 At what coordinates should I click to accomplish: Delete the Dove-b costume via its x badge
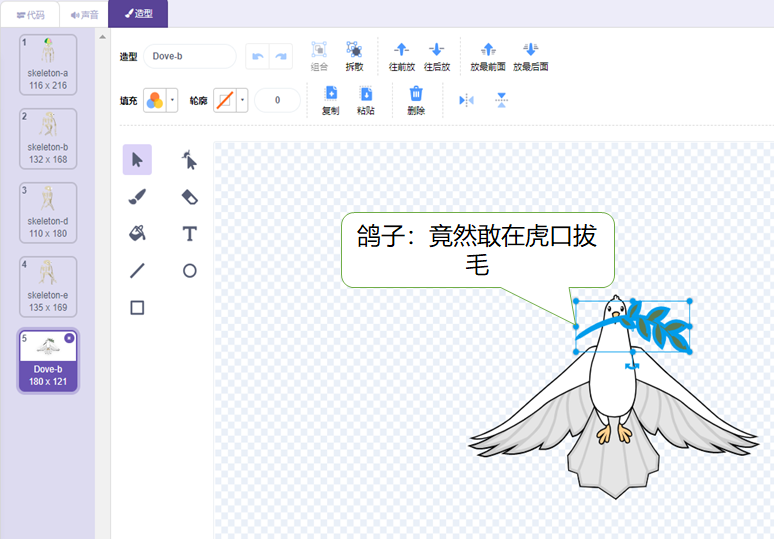click(70, 338)
